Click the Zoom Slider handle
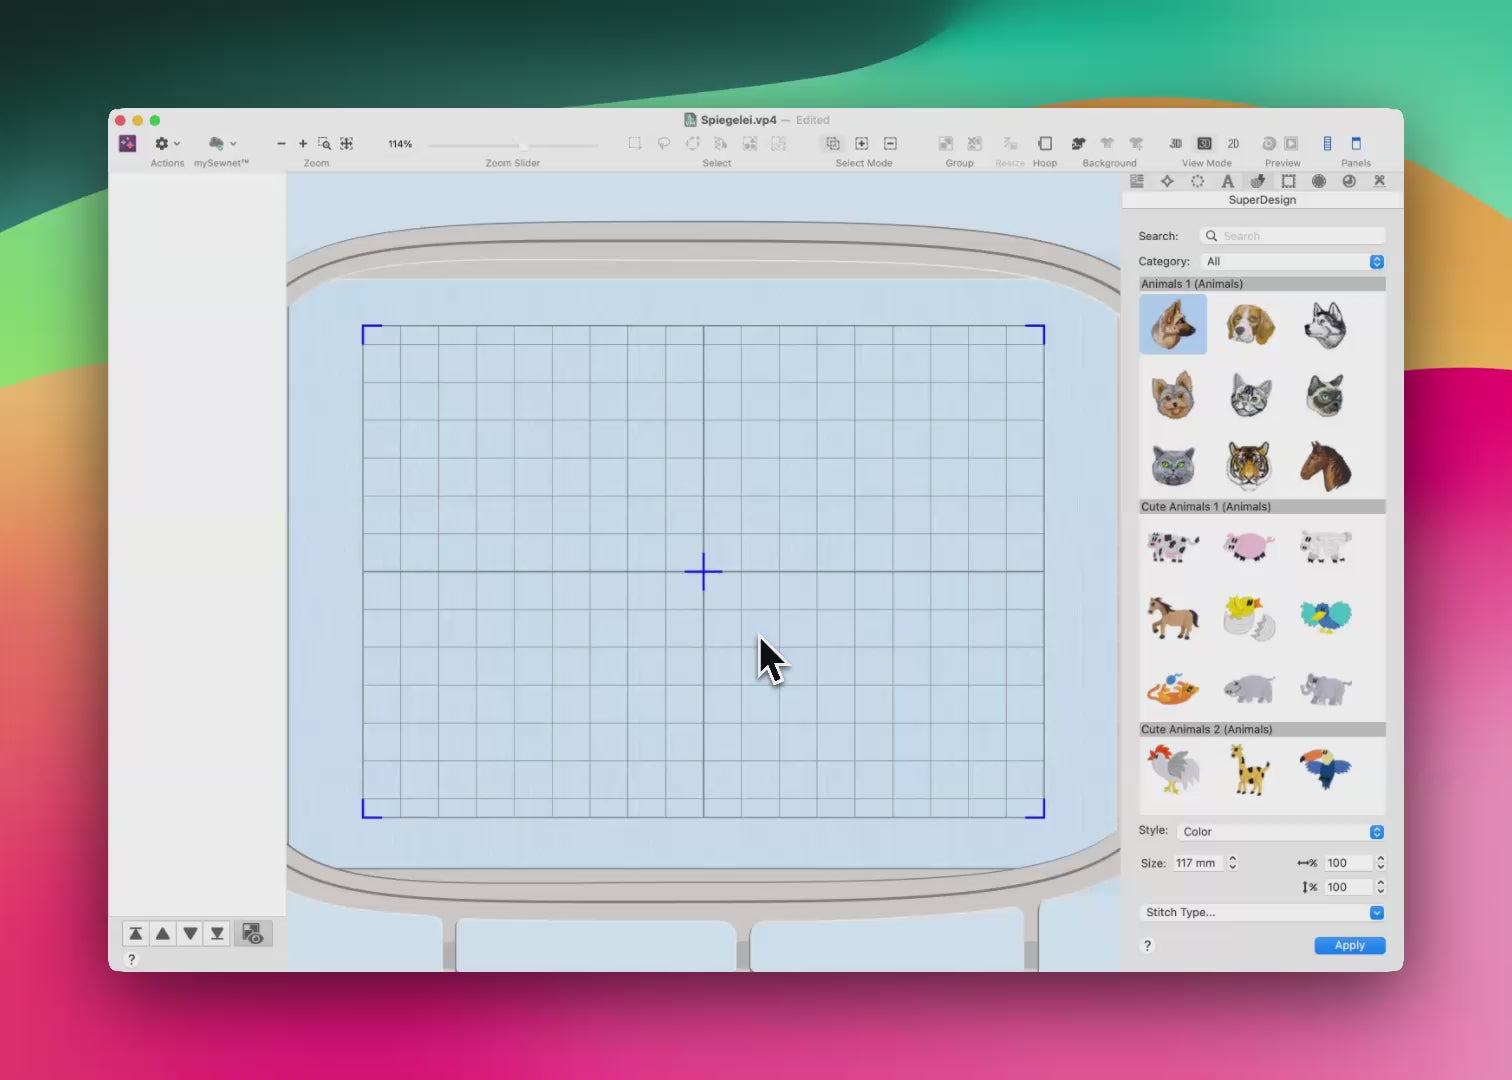Viewport: 1512px width, 1080px height. click(523, 146)
